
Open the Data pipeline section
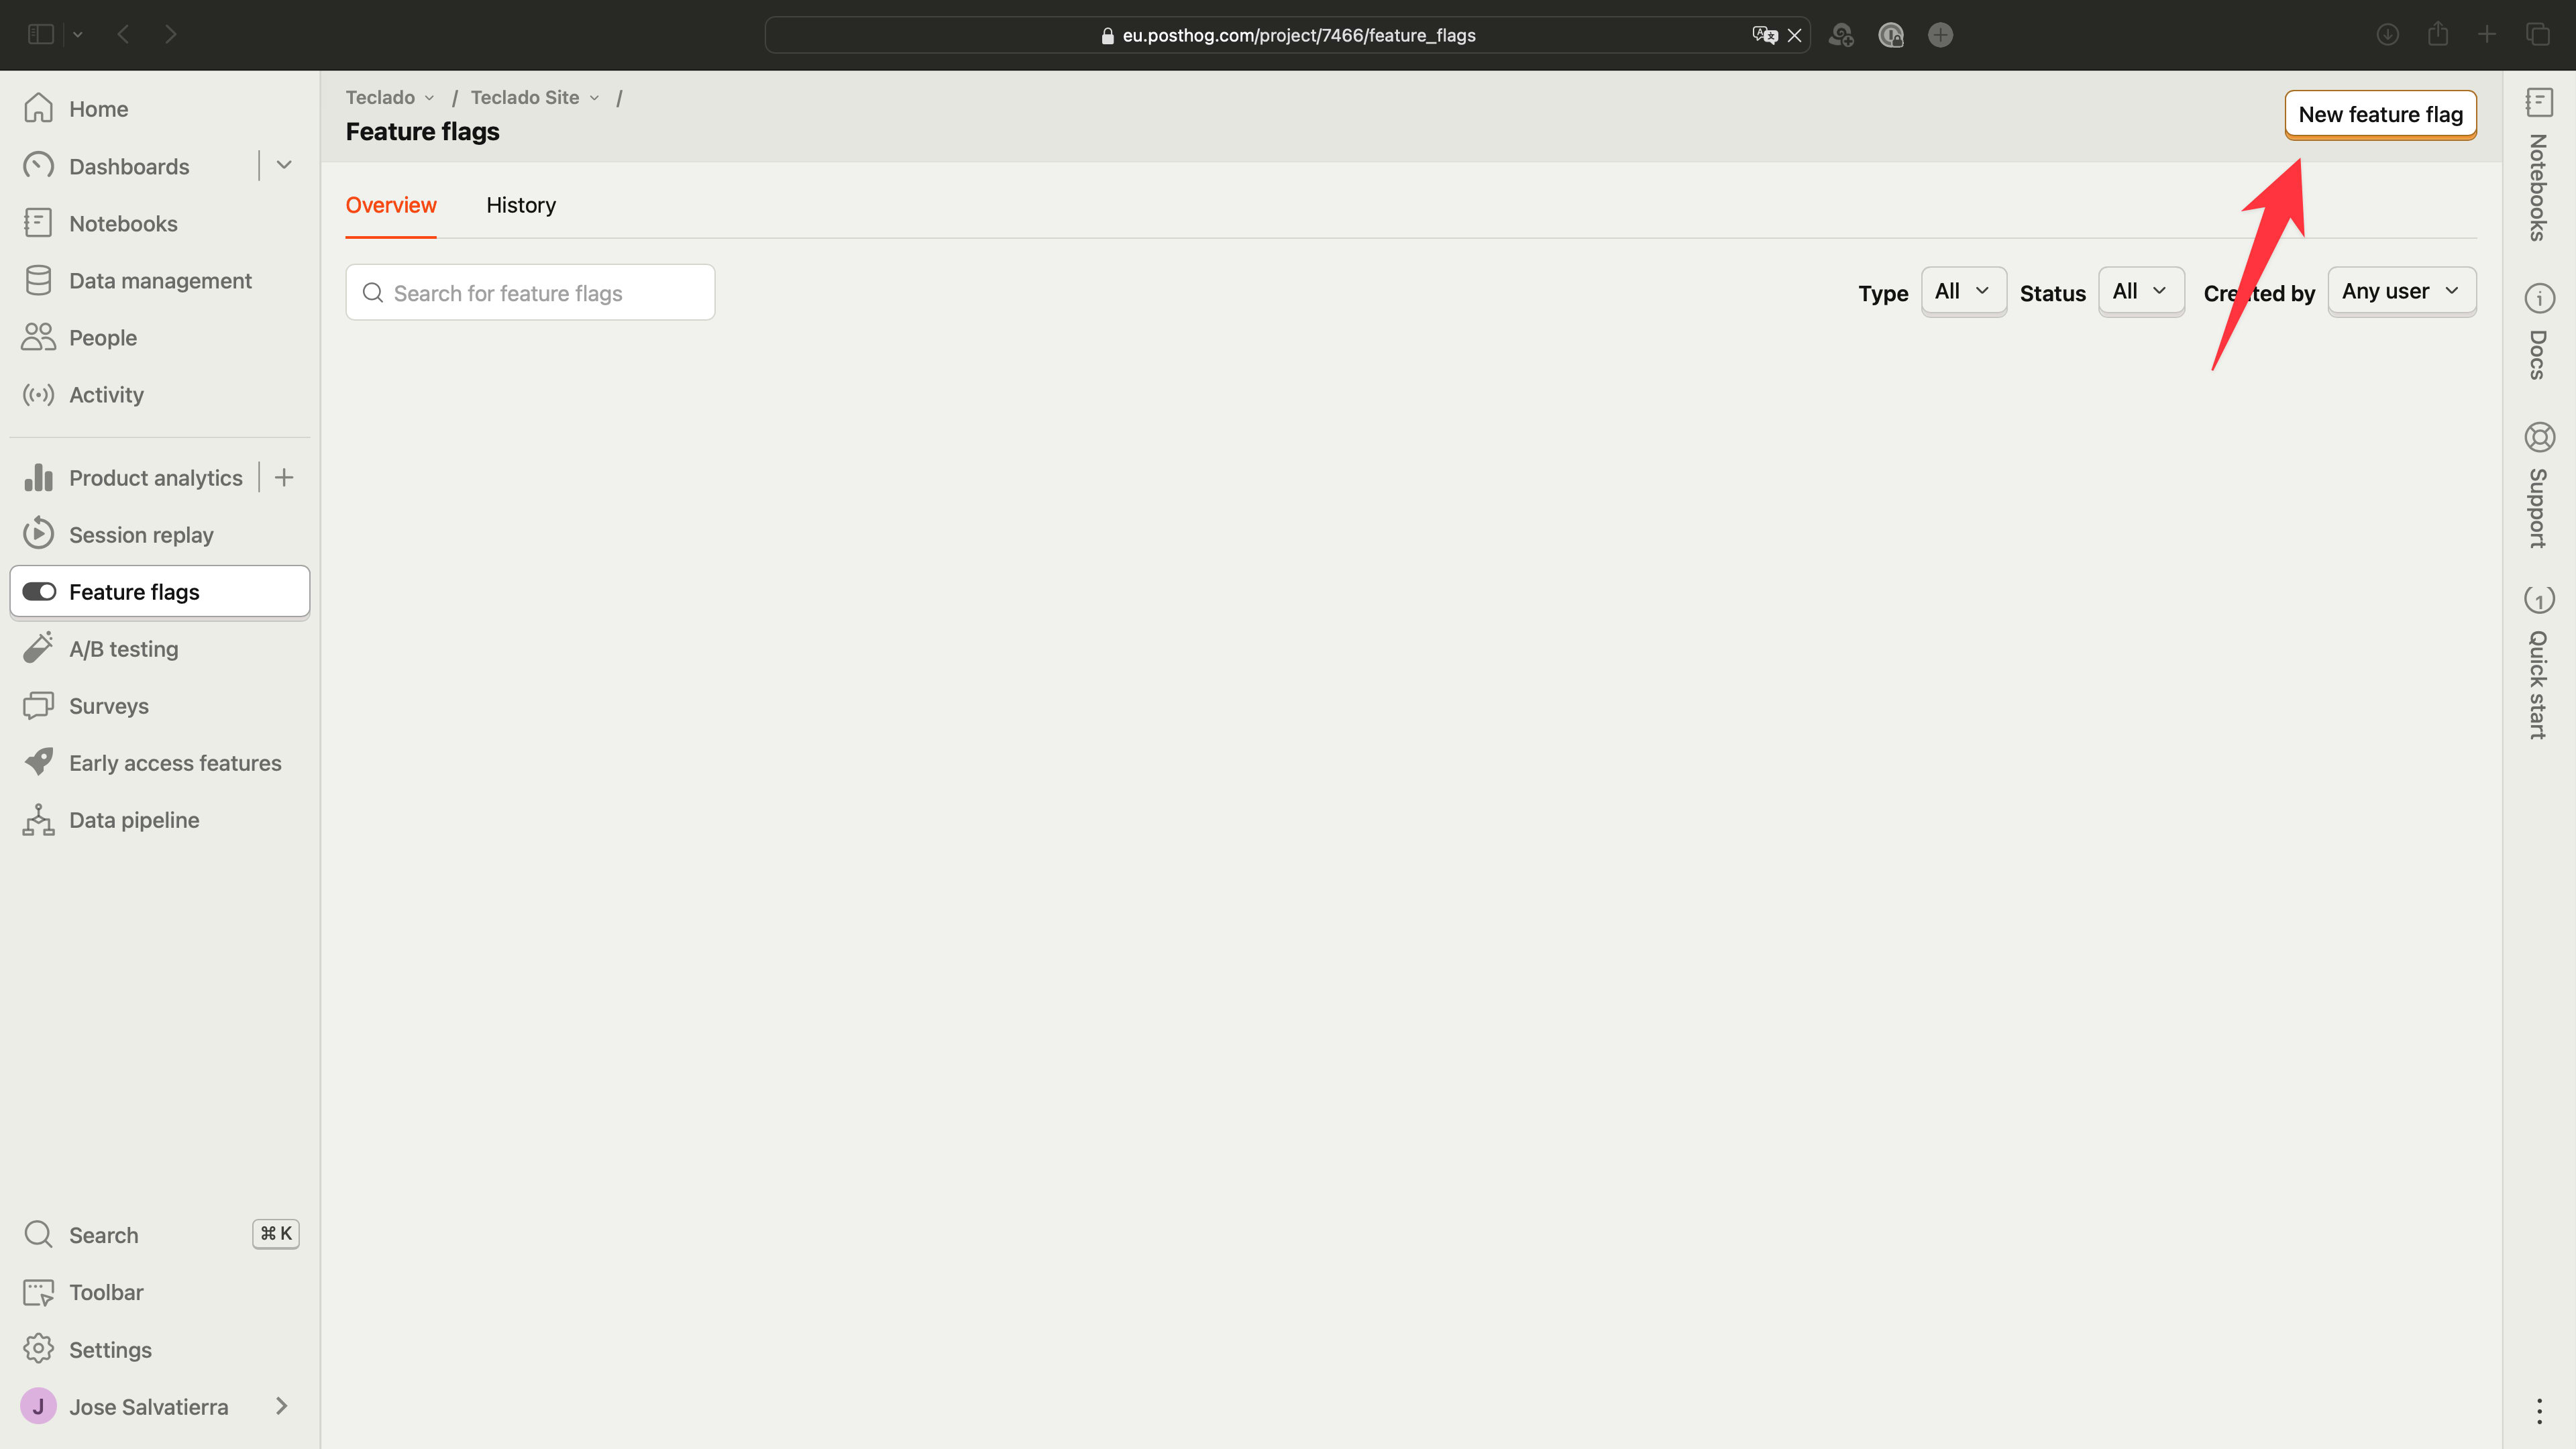pyautogui.click(x=134, y=819)
